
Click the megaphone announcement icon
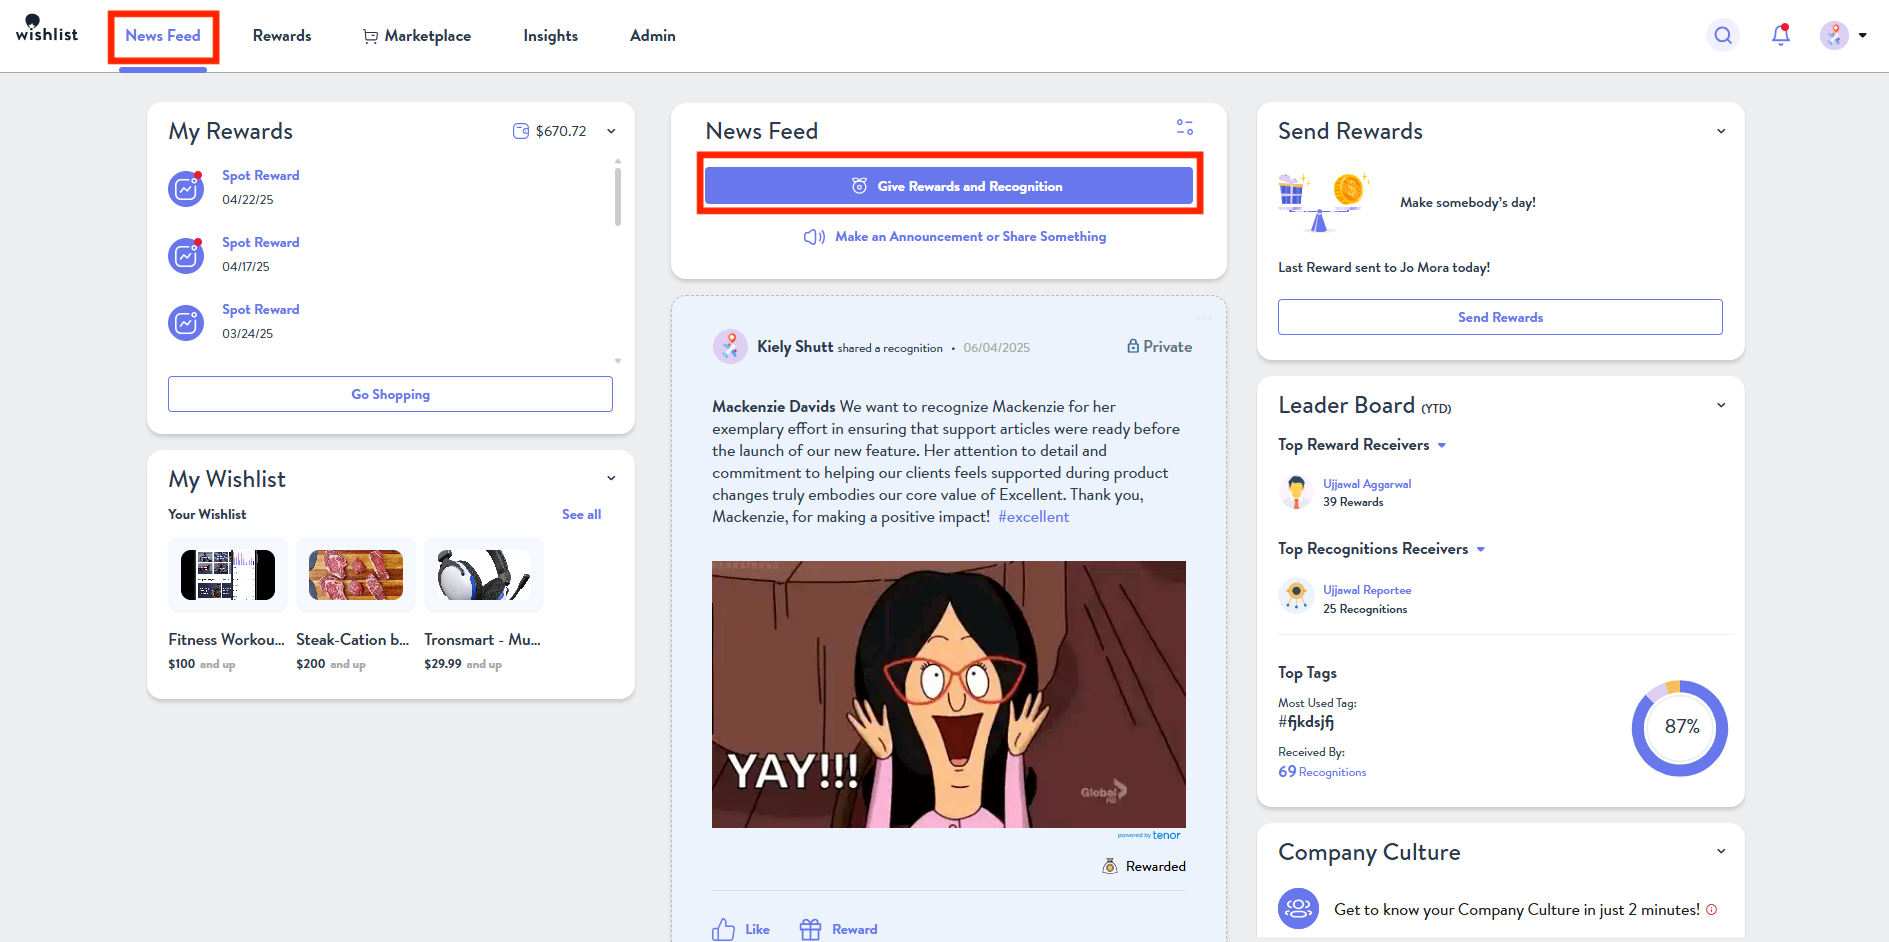click(x=814, y=237)
